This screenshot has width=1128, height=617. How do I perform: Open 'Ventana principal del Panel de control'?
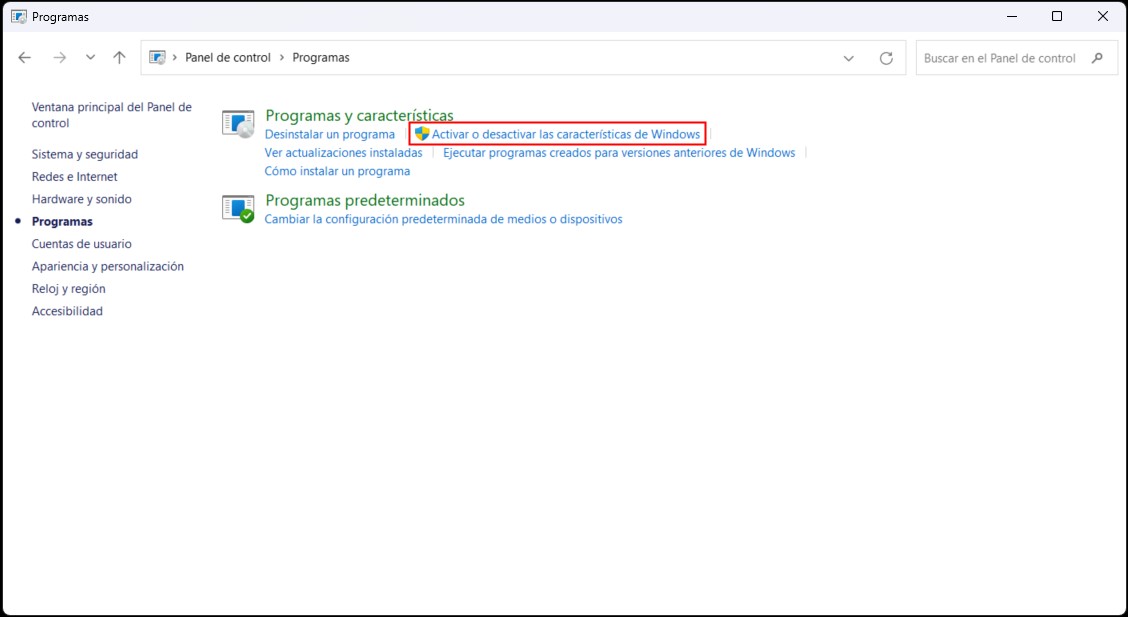pyautogui.click(x=112, y=115)
